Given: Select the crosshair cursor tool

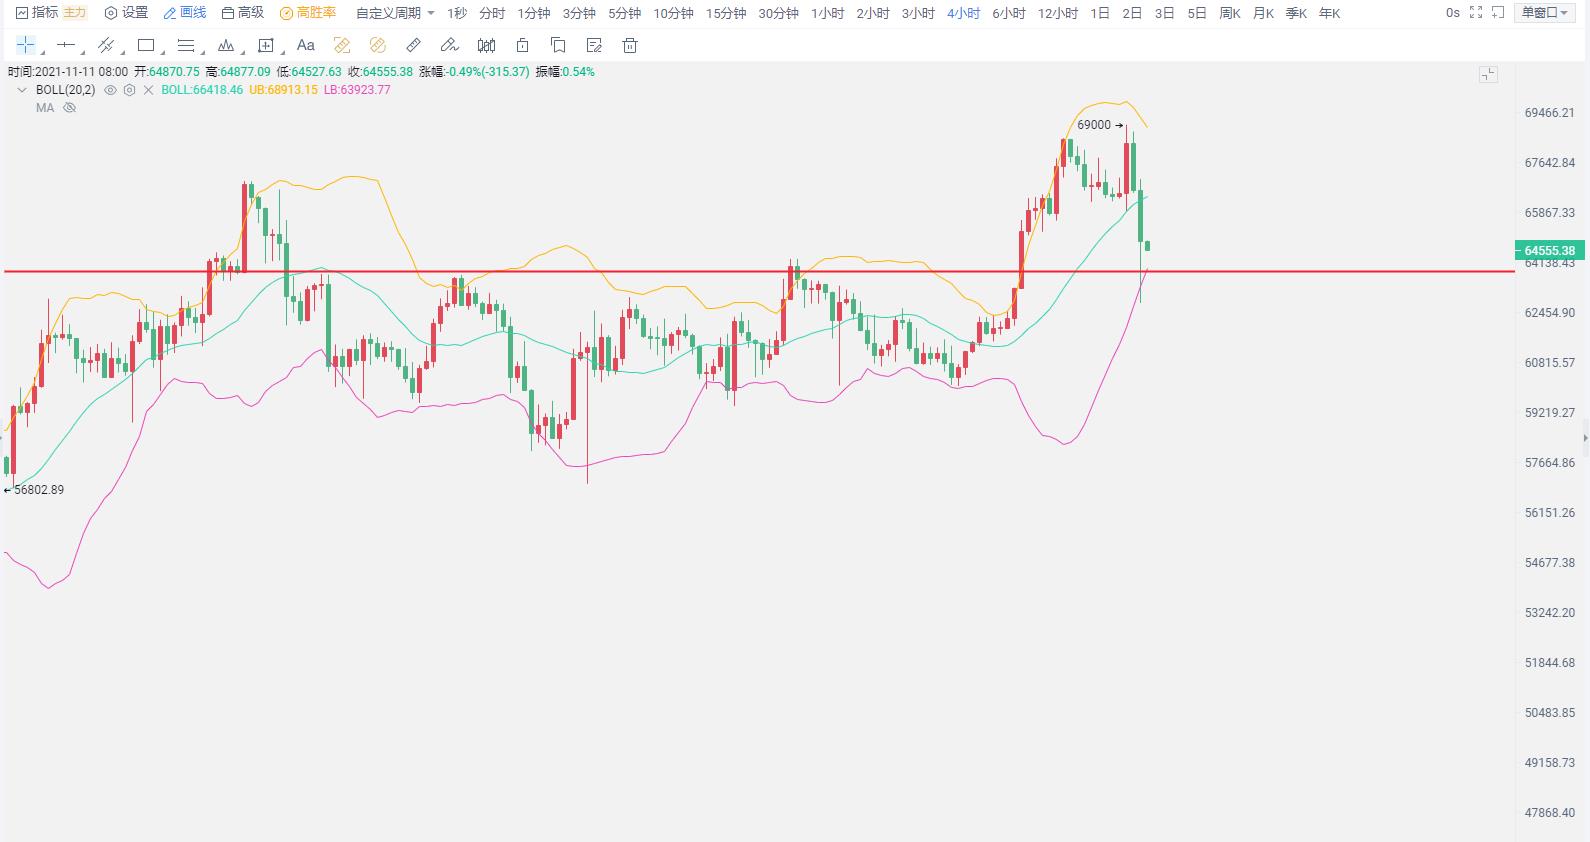Looking at the screenshot, I should [x=26, y=45].
